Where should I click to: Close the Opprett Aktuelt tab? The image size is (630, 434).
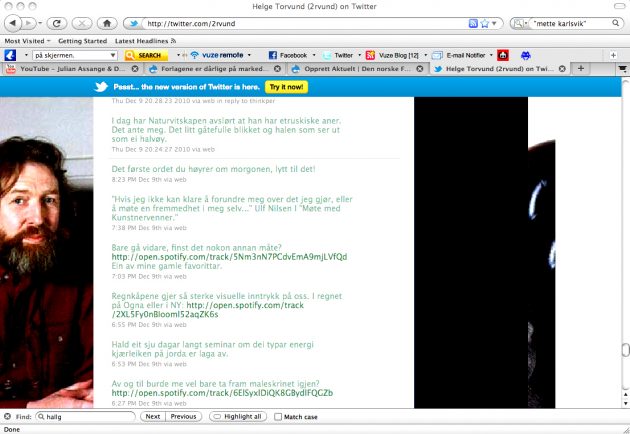point(420,69)
